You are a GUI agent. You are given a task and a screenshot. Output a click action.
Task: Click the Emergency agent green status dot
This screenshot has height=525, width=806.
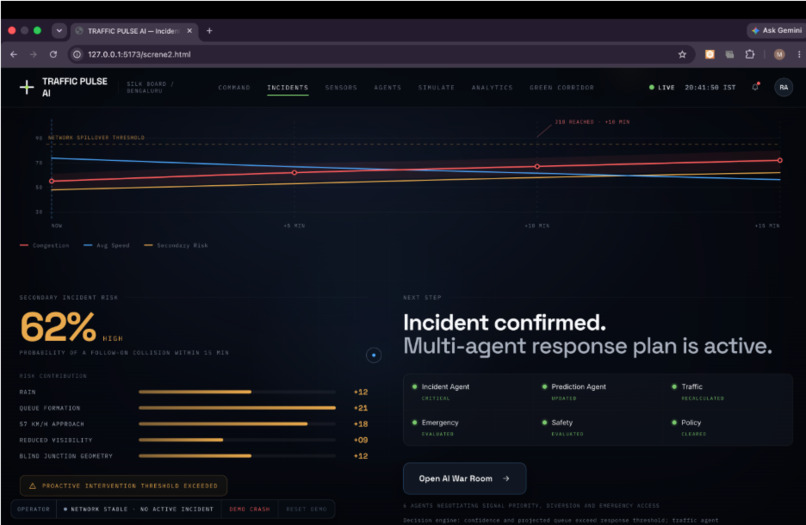click(414, 423)
